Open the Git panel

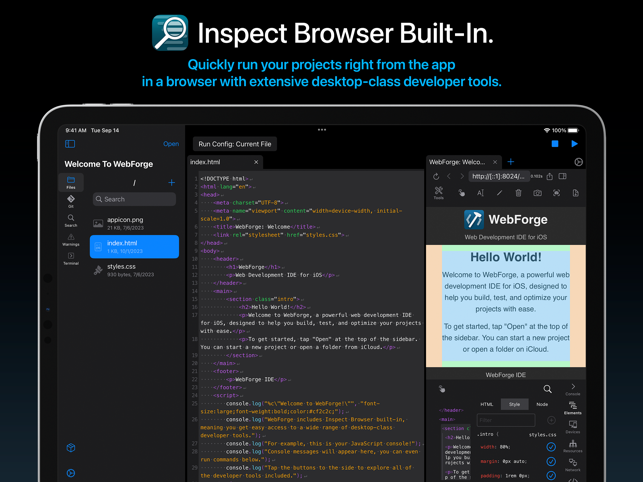(x=71, y=201)
